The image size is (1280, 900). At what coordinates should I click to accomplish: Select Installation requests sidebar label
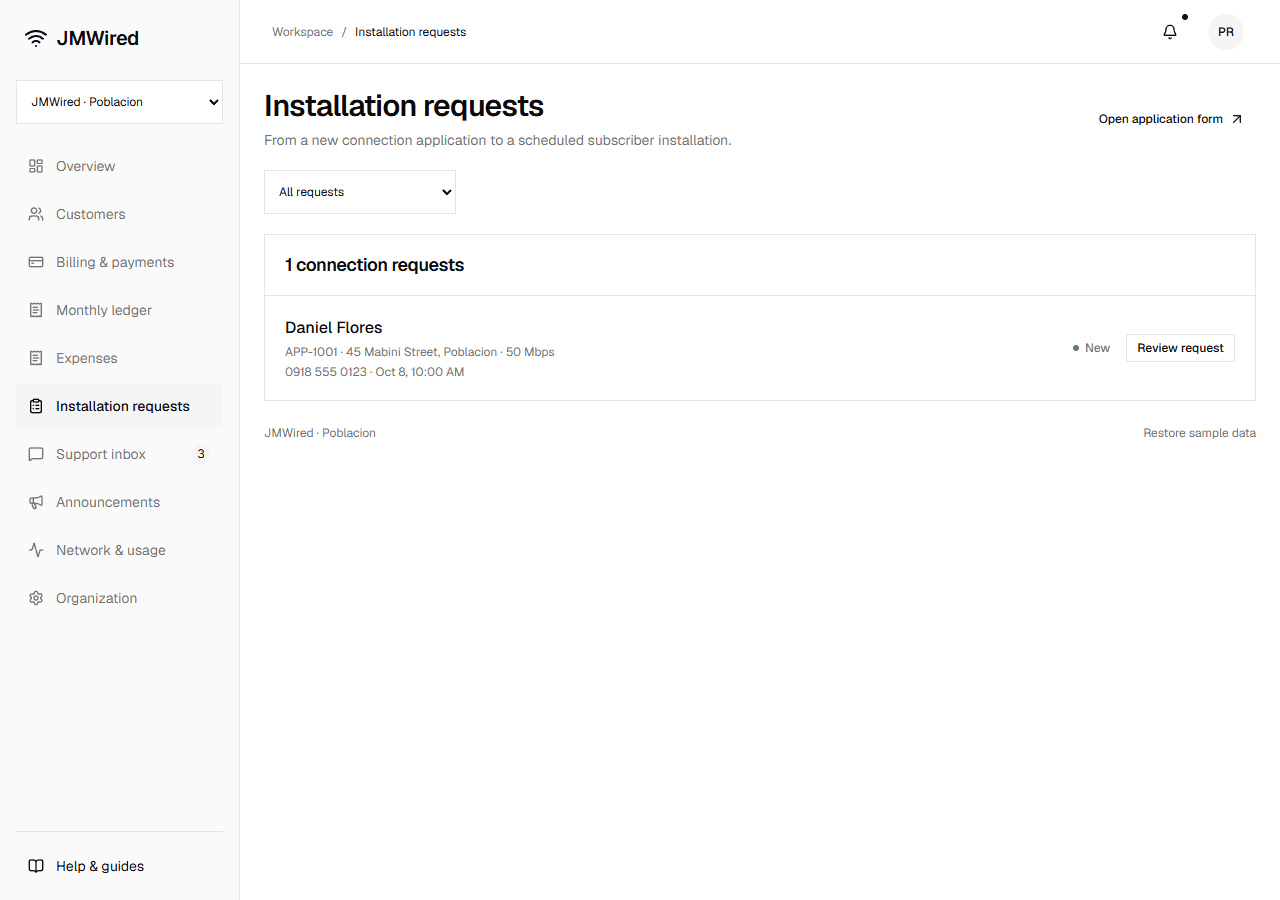pos(123,406)
